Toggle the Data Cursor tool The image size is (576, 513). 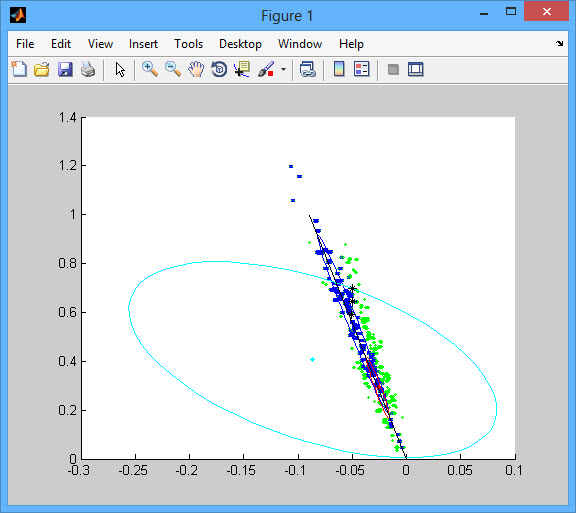[242, 69]
